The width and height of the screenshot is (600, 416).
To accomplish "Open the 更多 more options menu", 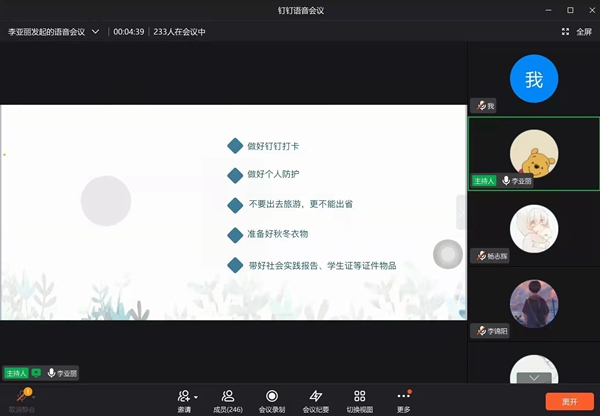I will click(x=403, y=396).
